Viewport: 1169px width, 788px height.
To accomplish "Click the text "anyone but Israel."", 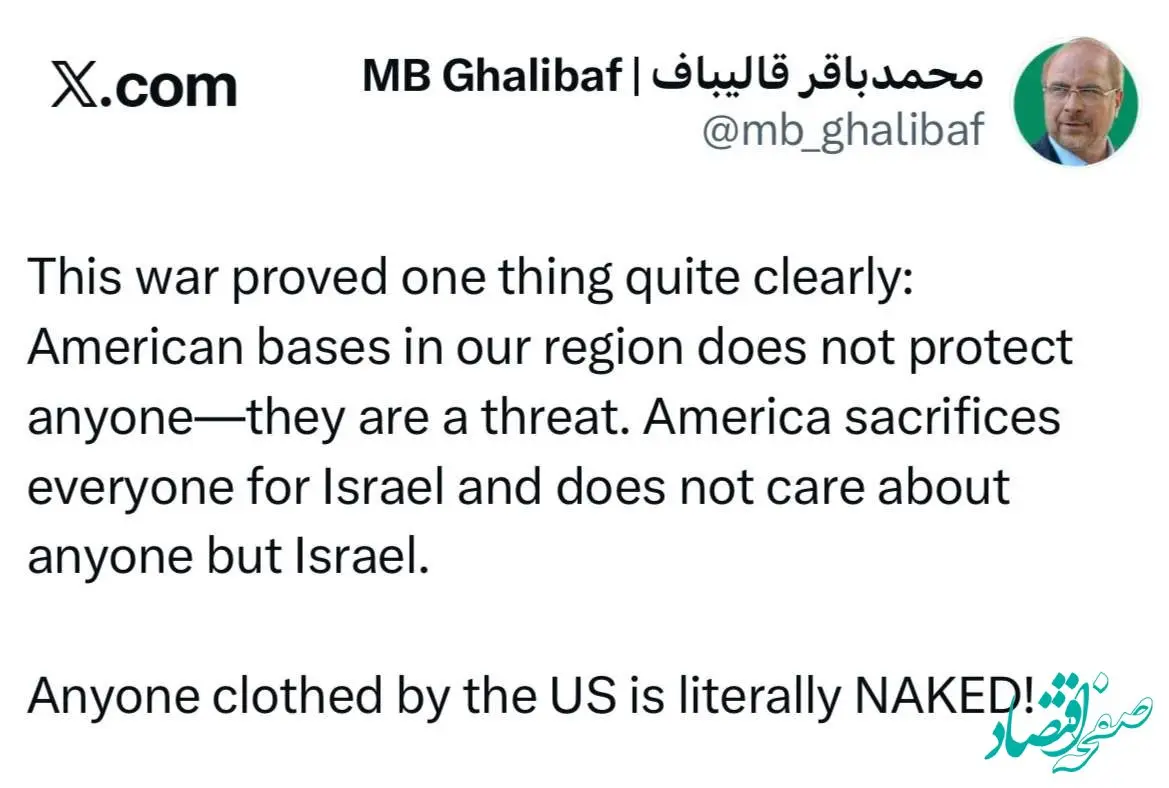I will (x=228, y=557).
